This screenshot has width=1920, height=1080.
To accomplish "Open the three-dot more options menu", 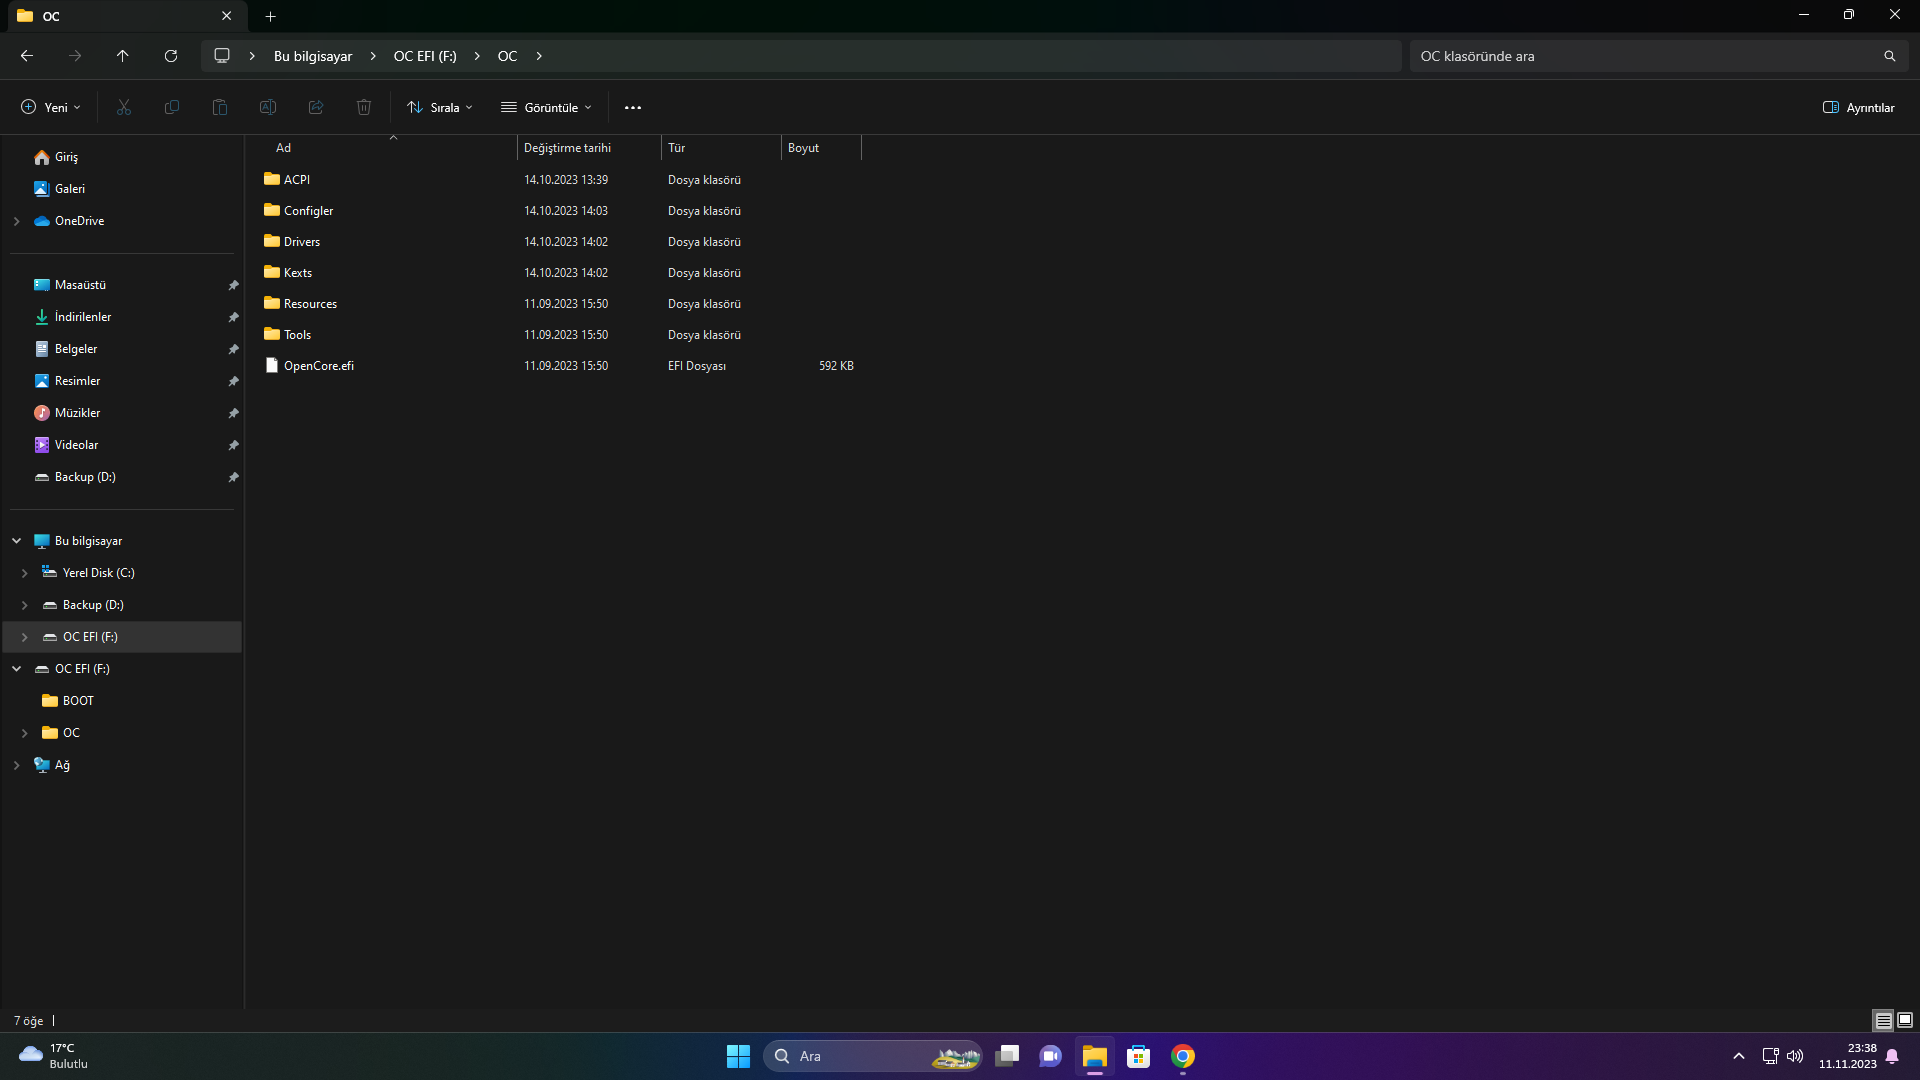I will (x=633, y=107).
